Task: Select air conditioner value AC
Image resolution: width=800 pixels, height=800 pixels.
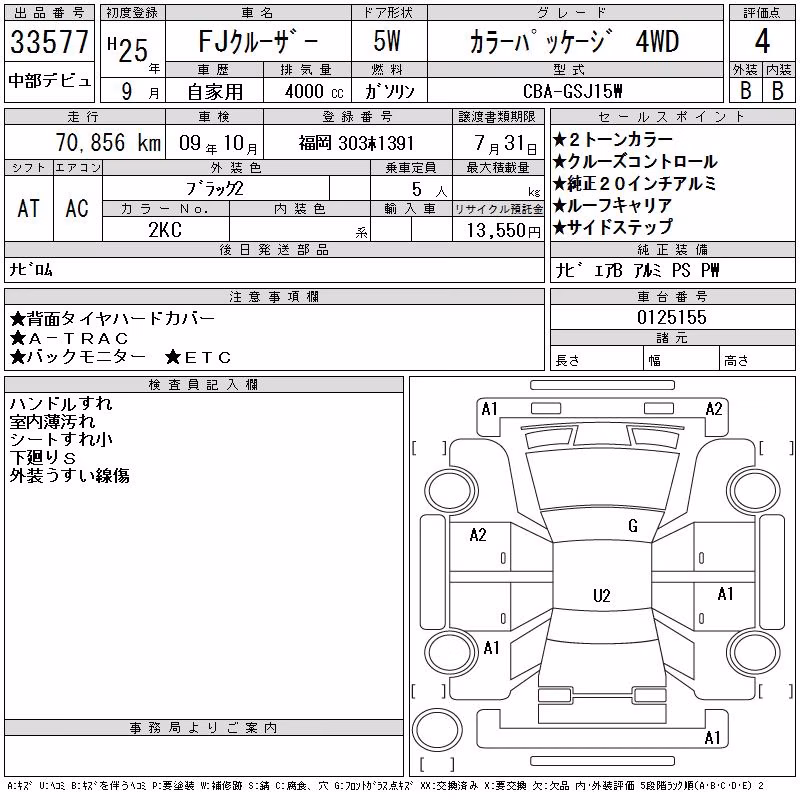Action: tap(77, 208)
